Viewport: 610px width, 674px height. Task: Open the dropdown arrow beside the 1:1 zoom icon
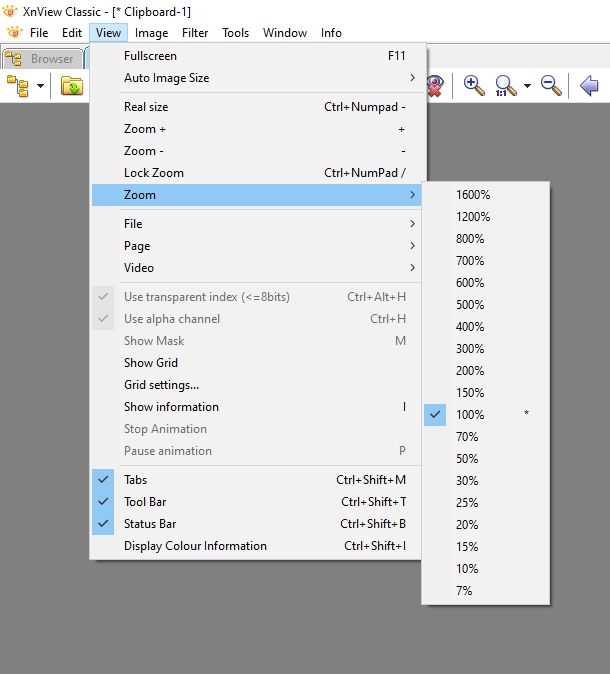pyautogui.click(x=527, y=86)
